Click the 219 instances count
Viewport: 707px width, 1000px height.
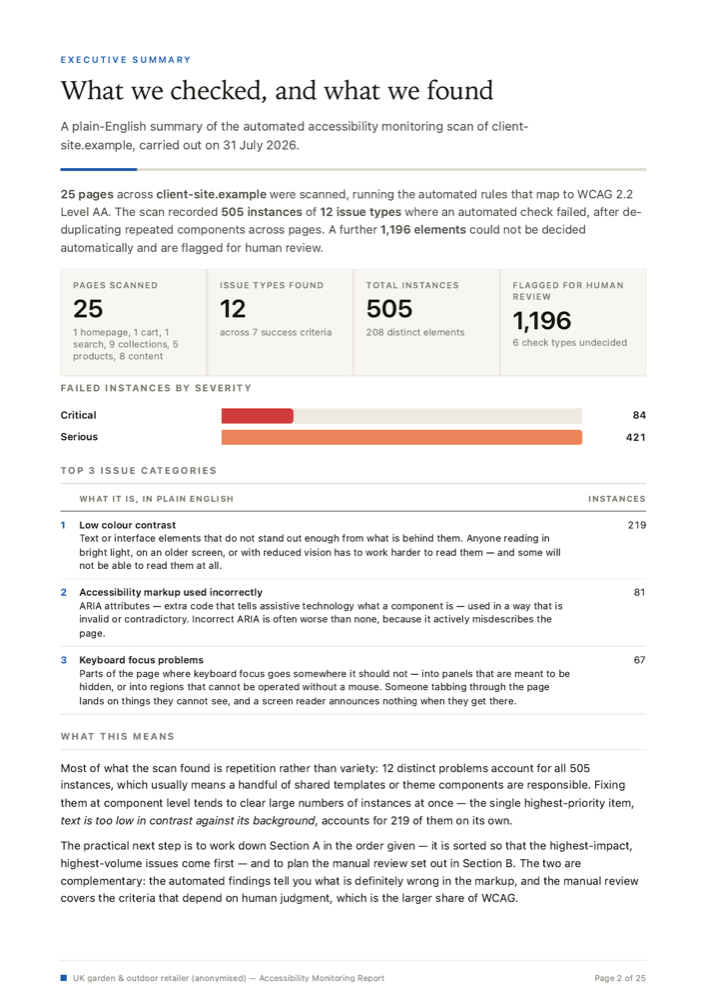click(x=637, y=525)
